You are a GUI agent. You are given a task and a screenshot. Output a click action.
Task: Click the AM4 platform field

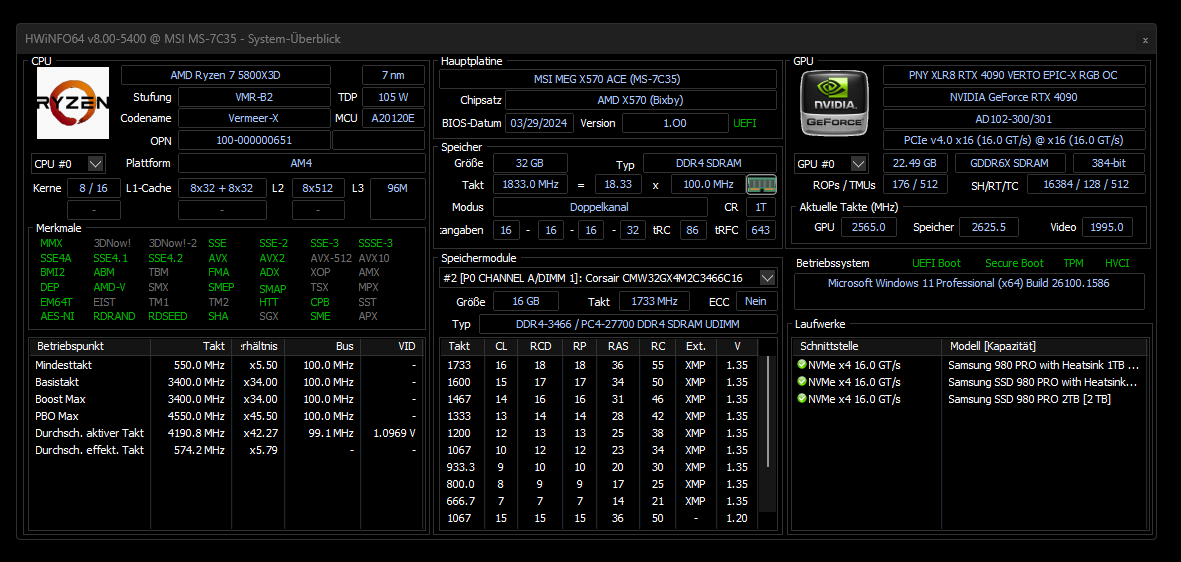(x=301, y=163)
